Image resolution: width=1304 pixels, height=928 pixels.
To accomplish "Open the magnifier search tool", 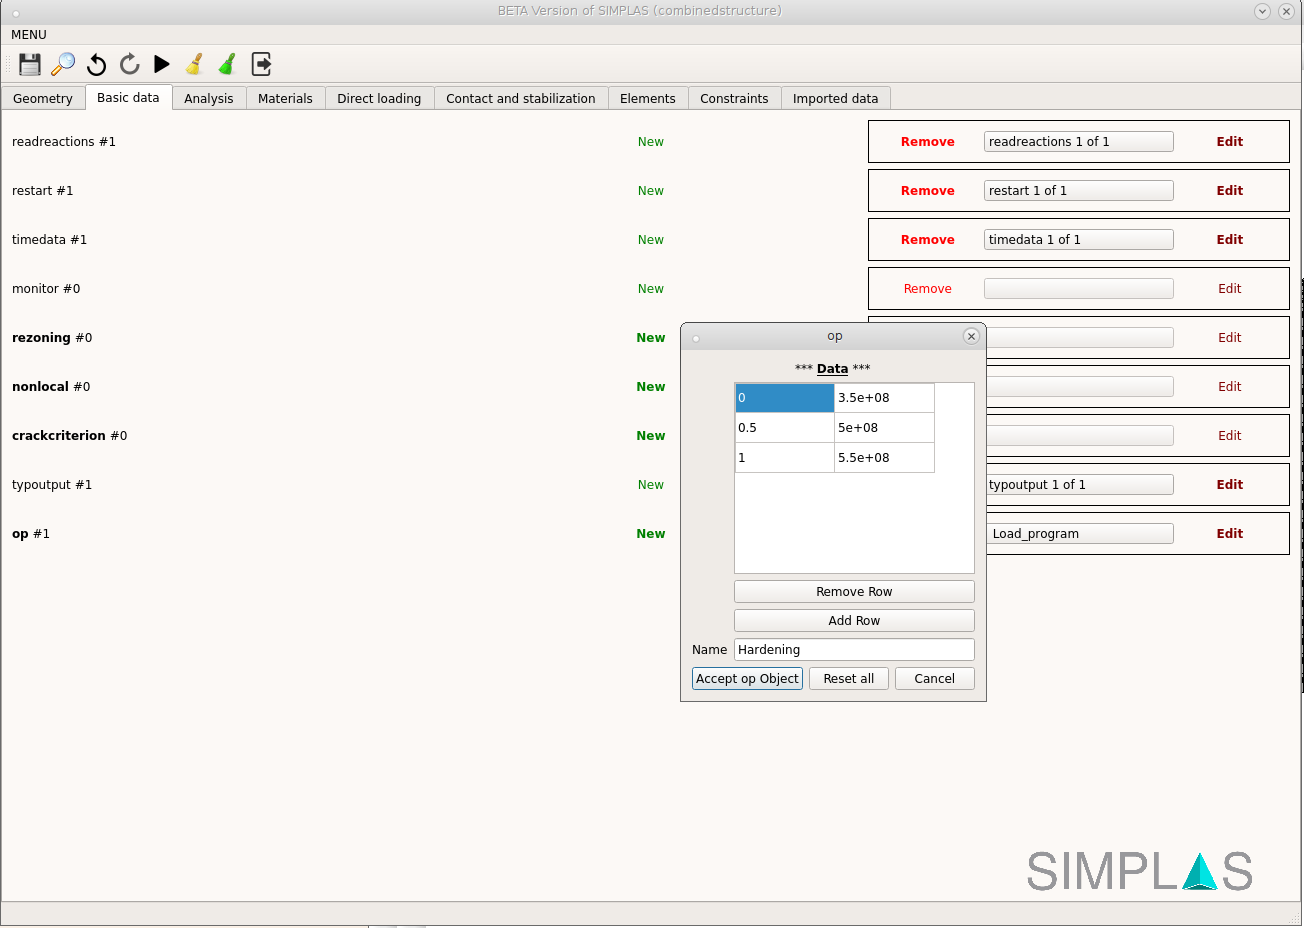I will coord(63,64).
